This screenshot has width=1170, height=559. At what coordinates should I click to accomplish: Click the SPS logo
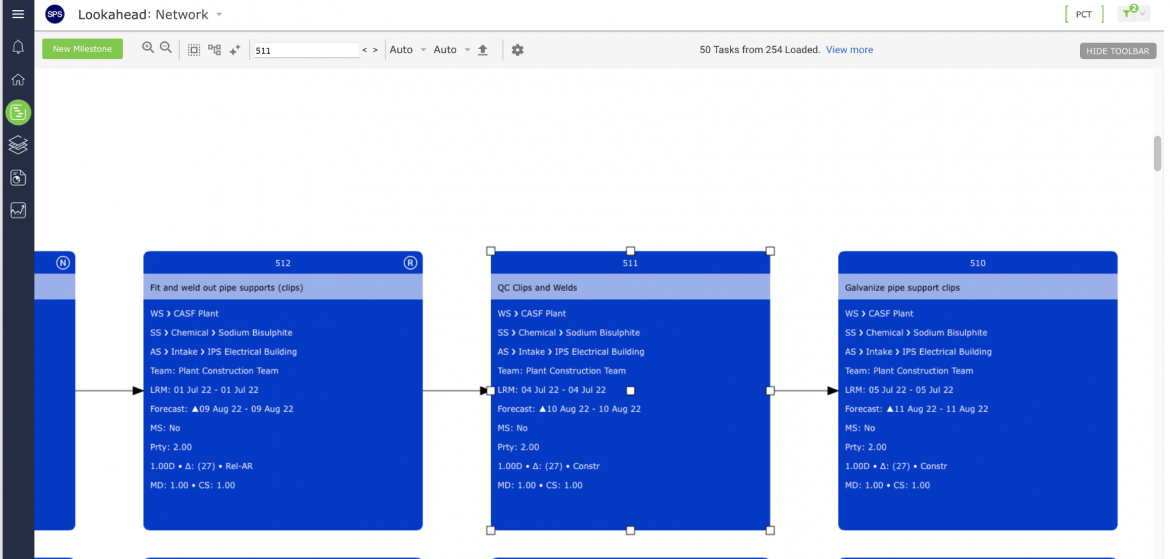point(54,14)
